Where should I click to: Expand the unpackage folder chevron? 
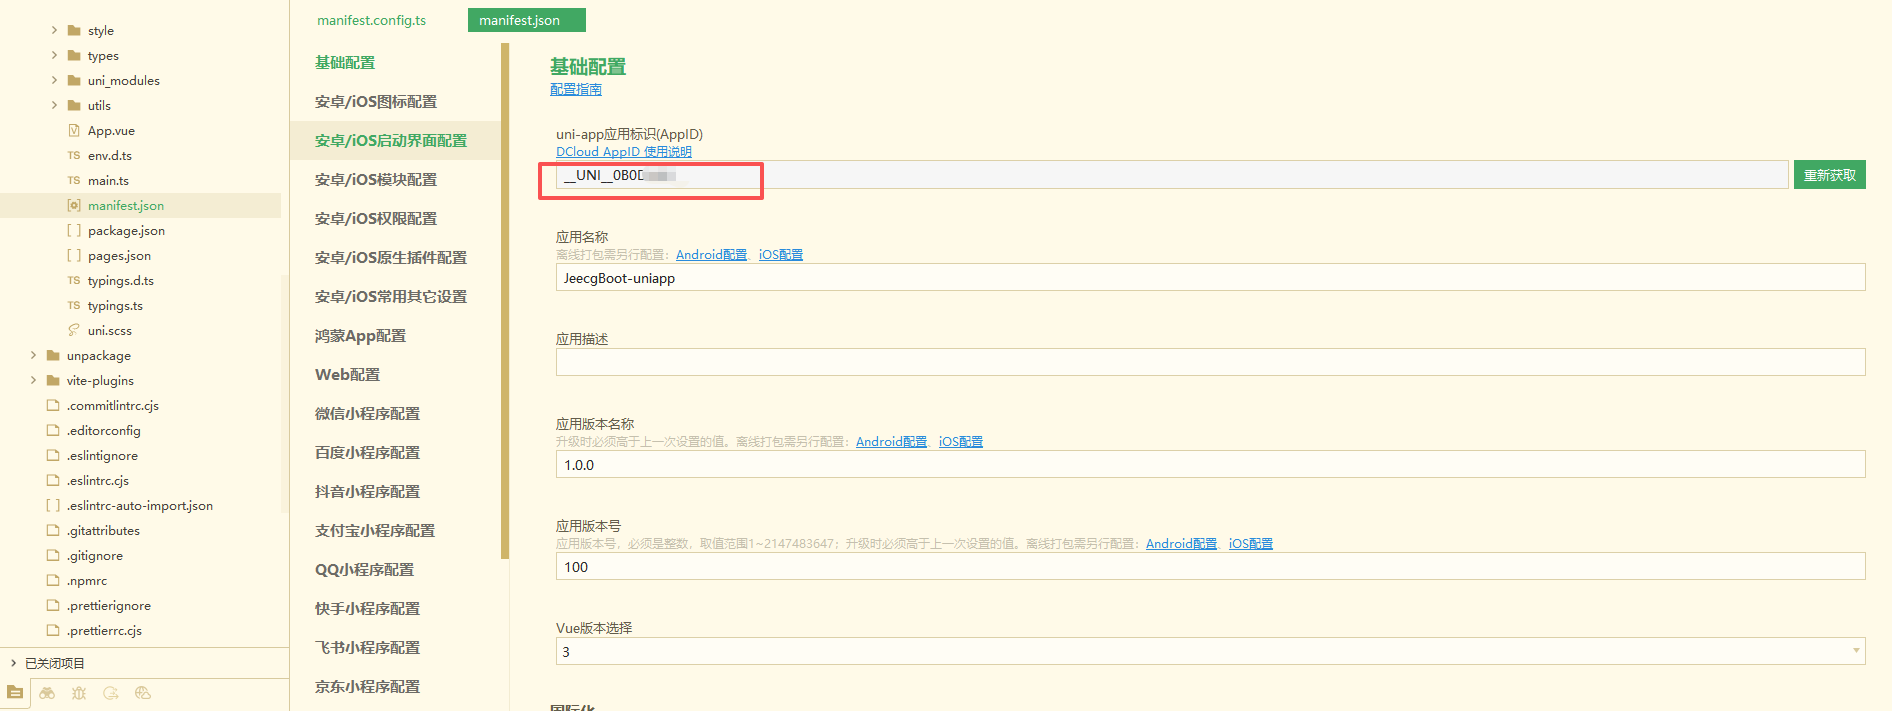point(33,356)
